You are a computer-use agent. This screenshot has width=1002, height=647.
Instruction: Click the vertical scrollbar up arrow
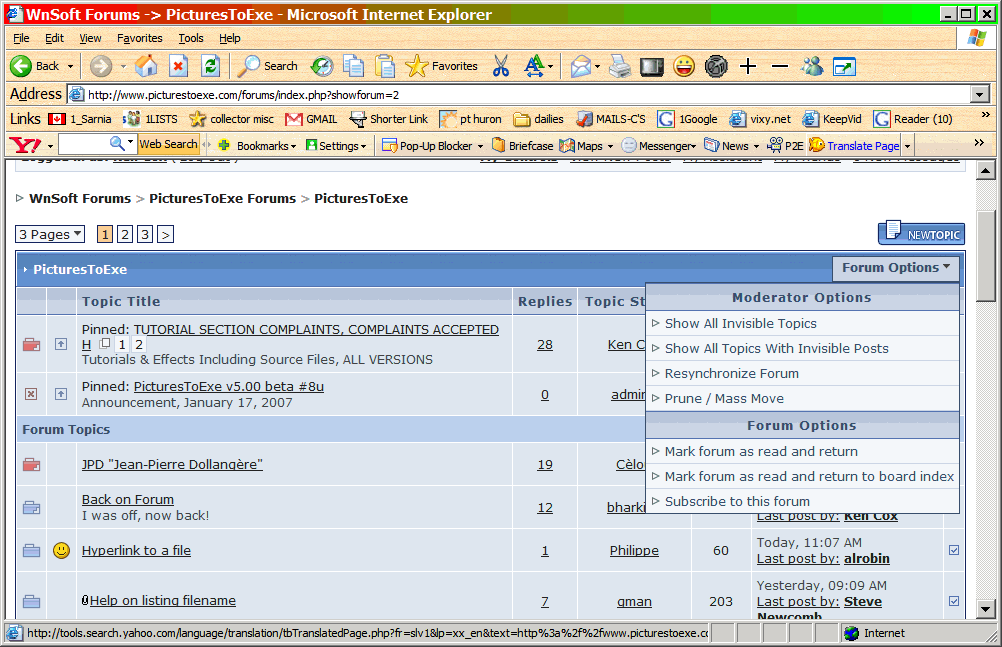(985, 170)
